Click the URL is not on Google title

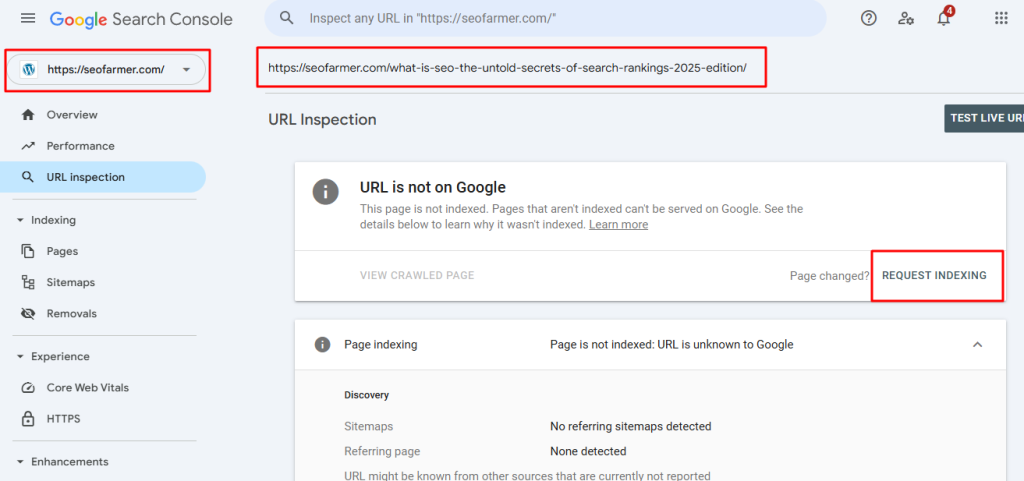[432, 188]
